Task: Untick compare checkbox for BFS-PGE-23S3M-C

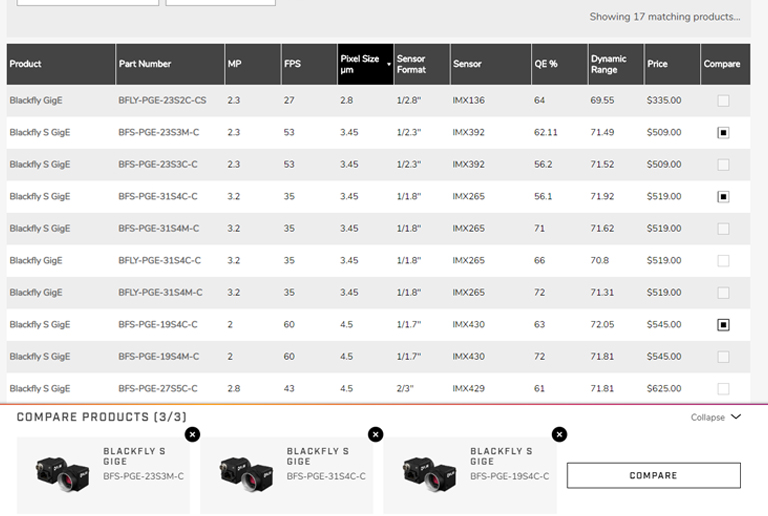Action: [x=723, y=133]
